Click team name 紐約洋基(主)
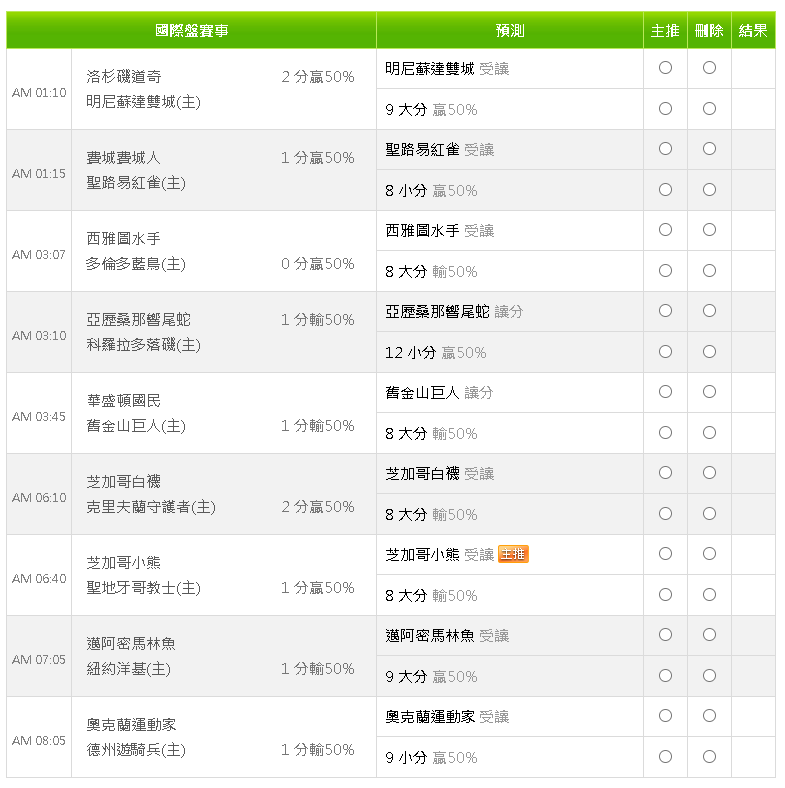The height and width of the screenshot is (788, 785). [128, 668]
